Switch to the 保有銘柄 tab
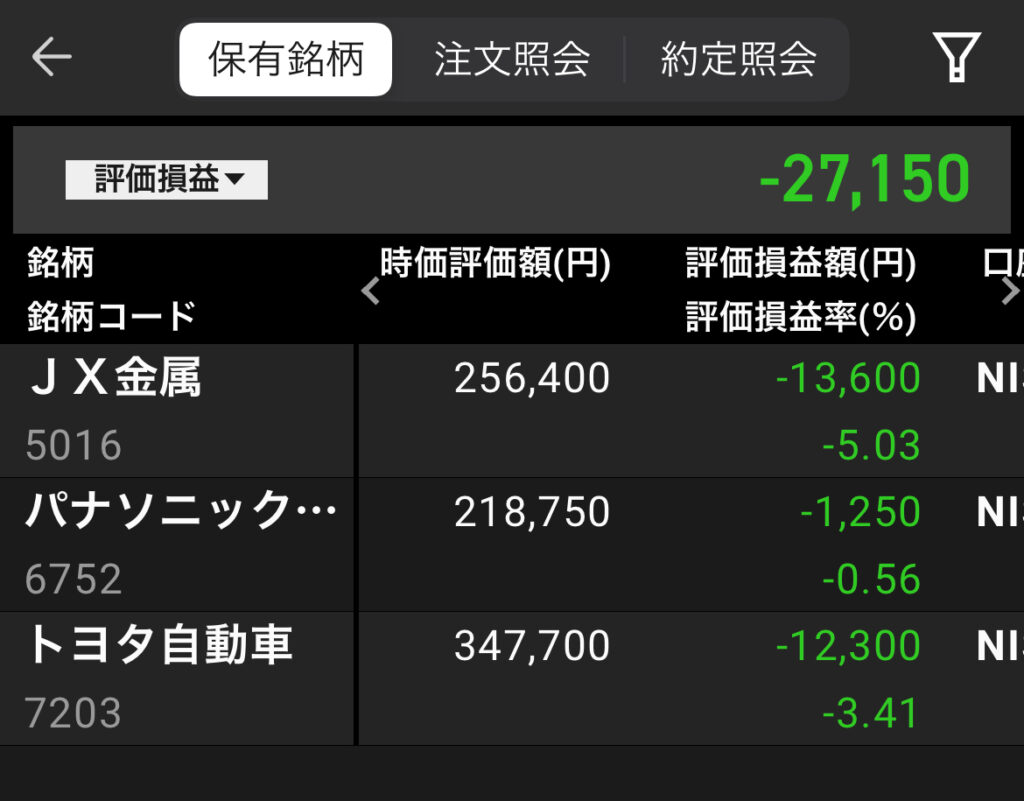 click(286, 60)
